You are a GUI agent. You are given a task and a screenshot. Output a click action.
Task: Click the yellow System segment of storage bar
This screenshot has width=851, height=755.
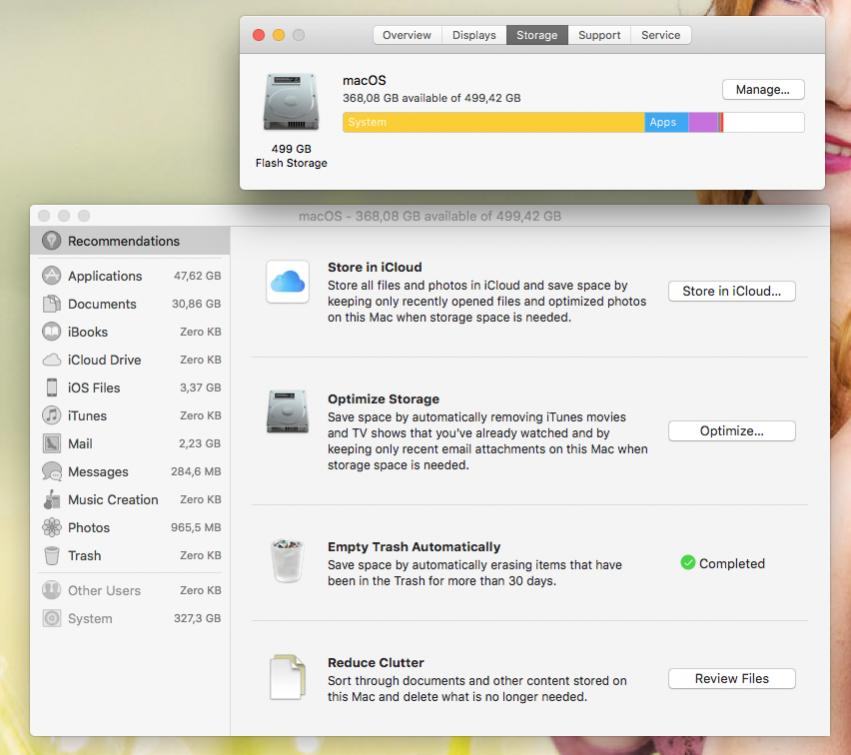[x=493, y=123]
